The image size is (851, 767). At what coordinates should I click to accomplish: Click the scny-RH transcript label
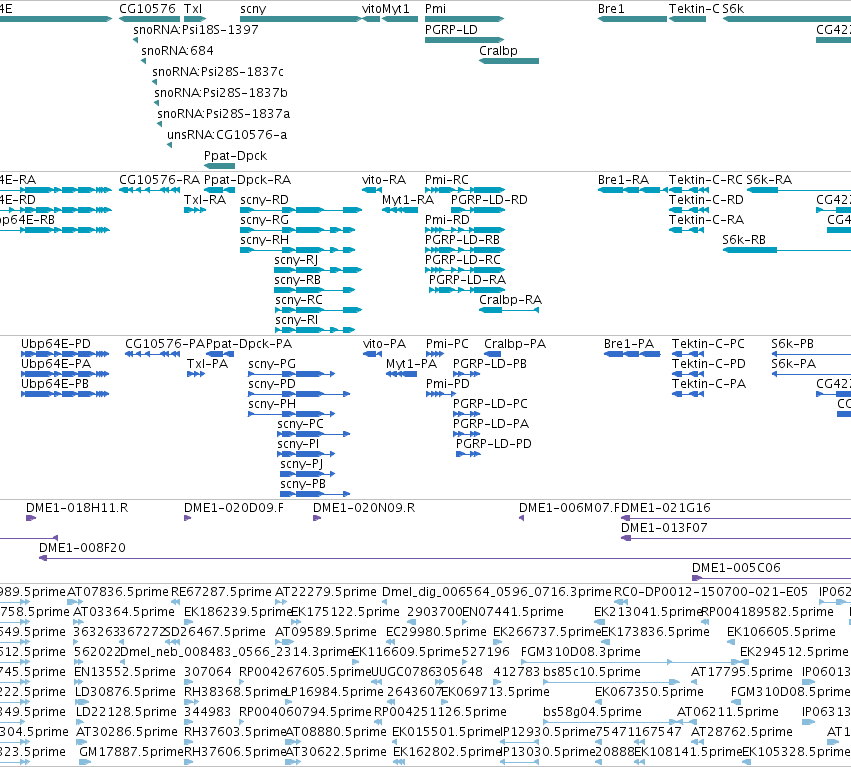(264, 240)
